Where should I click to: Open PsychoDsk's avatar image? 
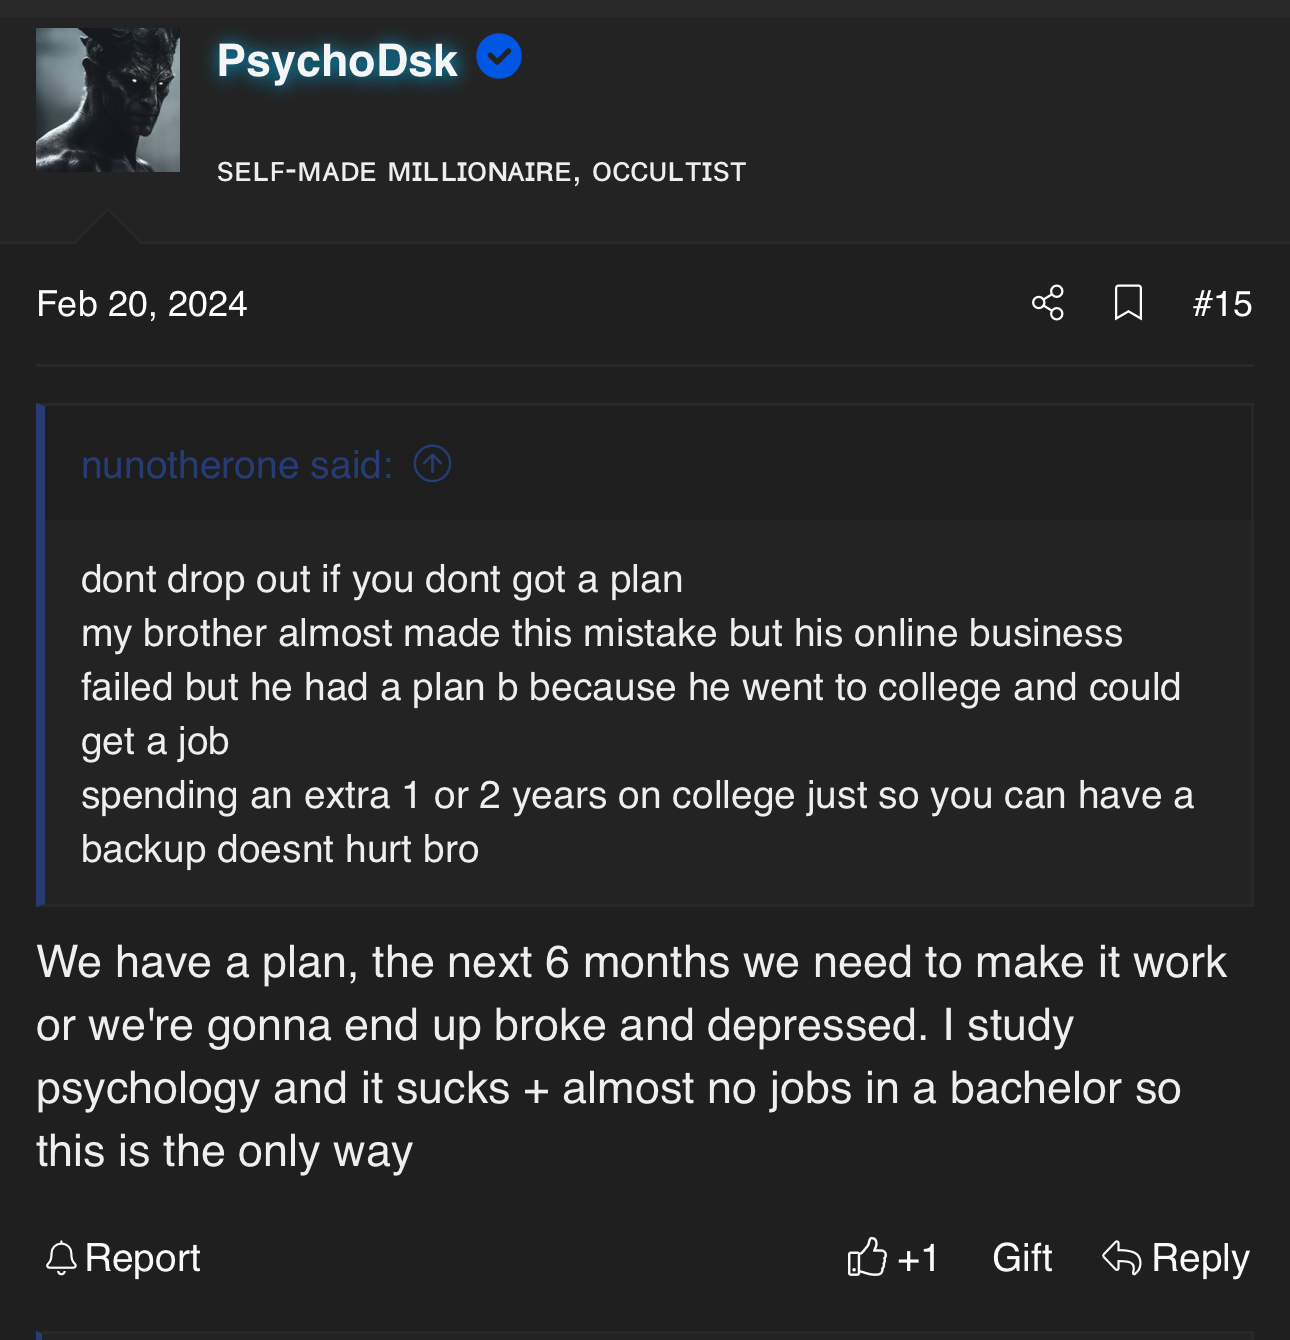(108, 100)
